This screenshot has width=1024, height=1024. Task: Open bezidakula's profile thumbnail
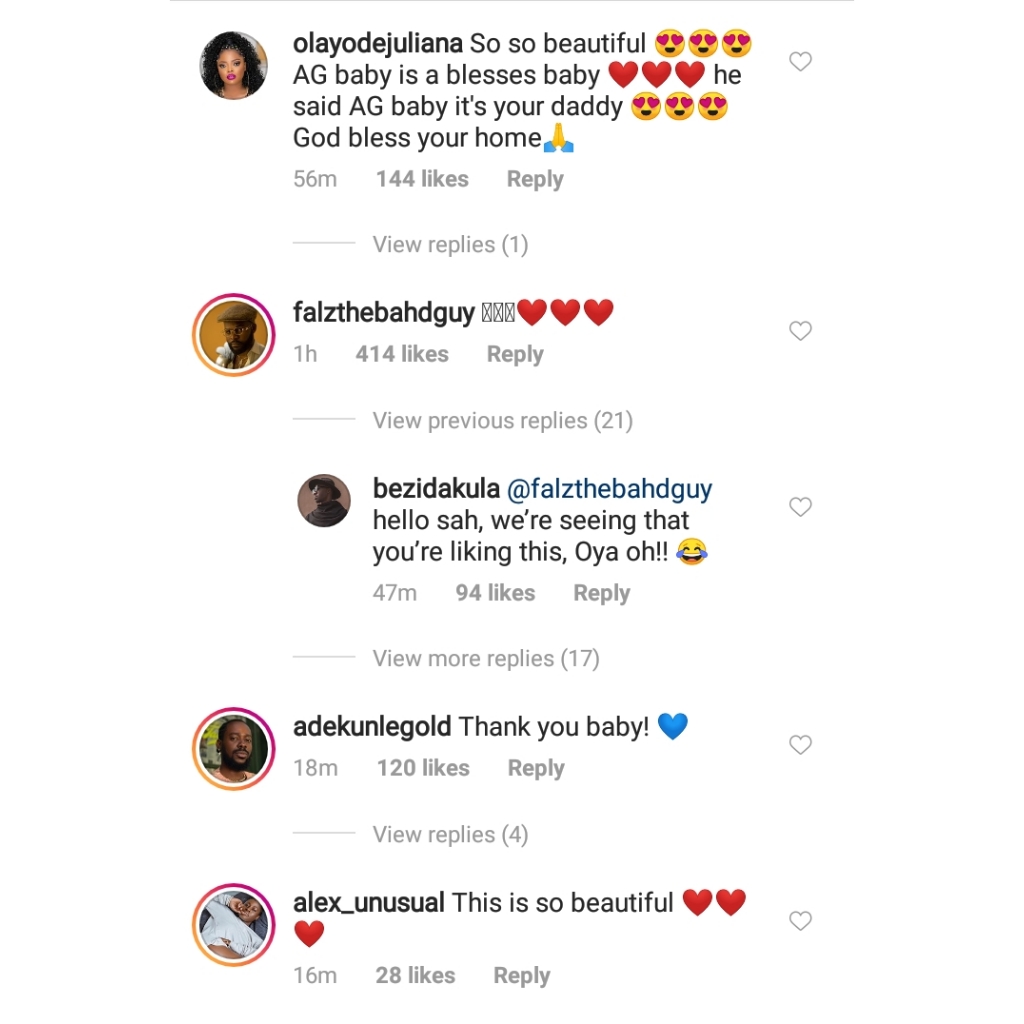[x=324, y=500]
